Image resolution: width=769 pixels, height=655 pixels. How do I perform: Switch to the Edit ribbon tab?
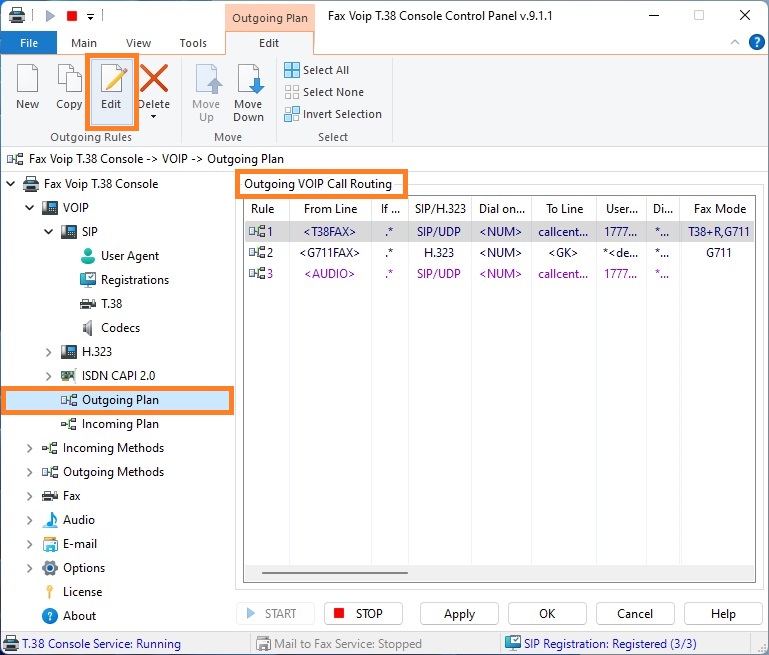269,43
